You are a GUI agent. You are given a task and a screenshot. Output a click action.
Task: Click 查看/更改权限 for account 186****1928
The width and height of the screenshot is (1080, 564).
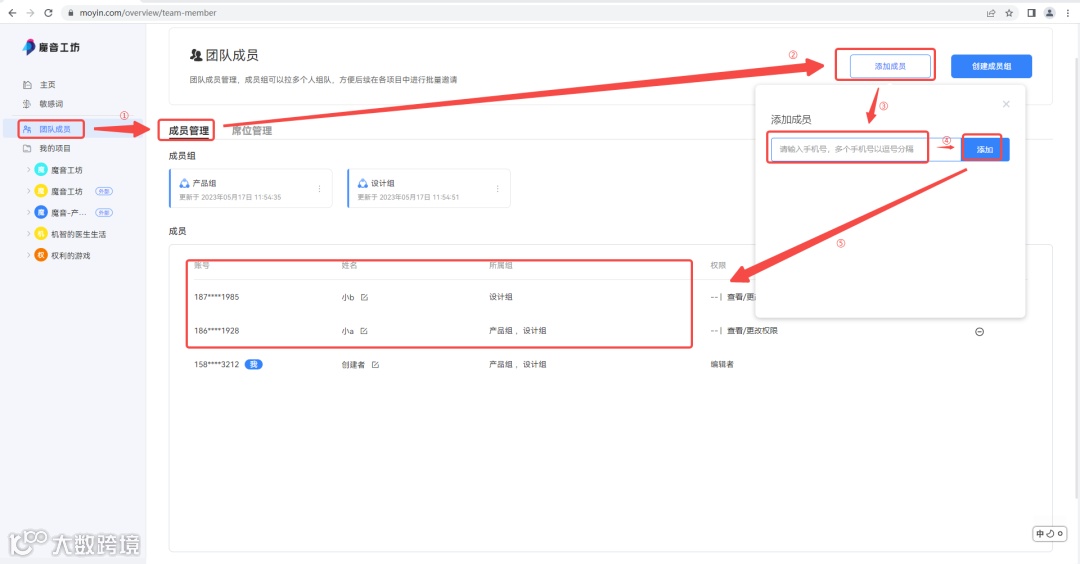(x=752, y=331)
